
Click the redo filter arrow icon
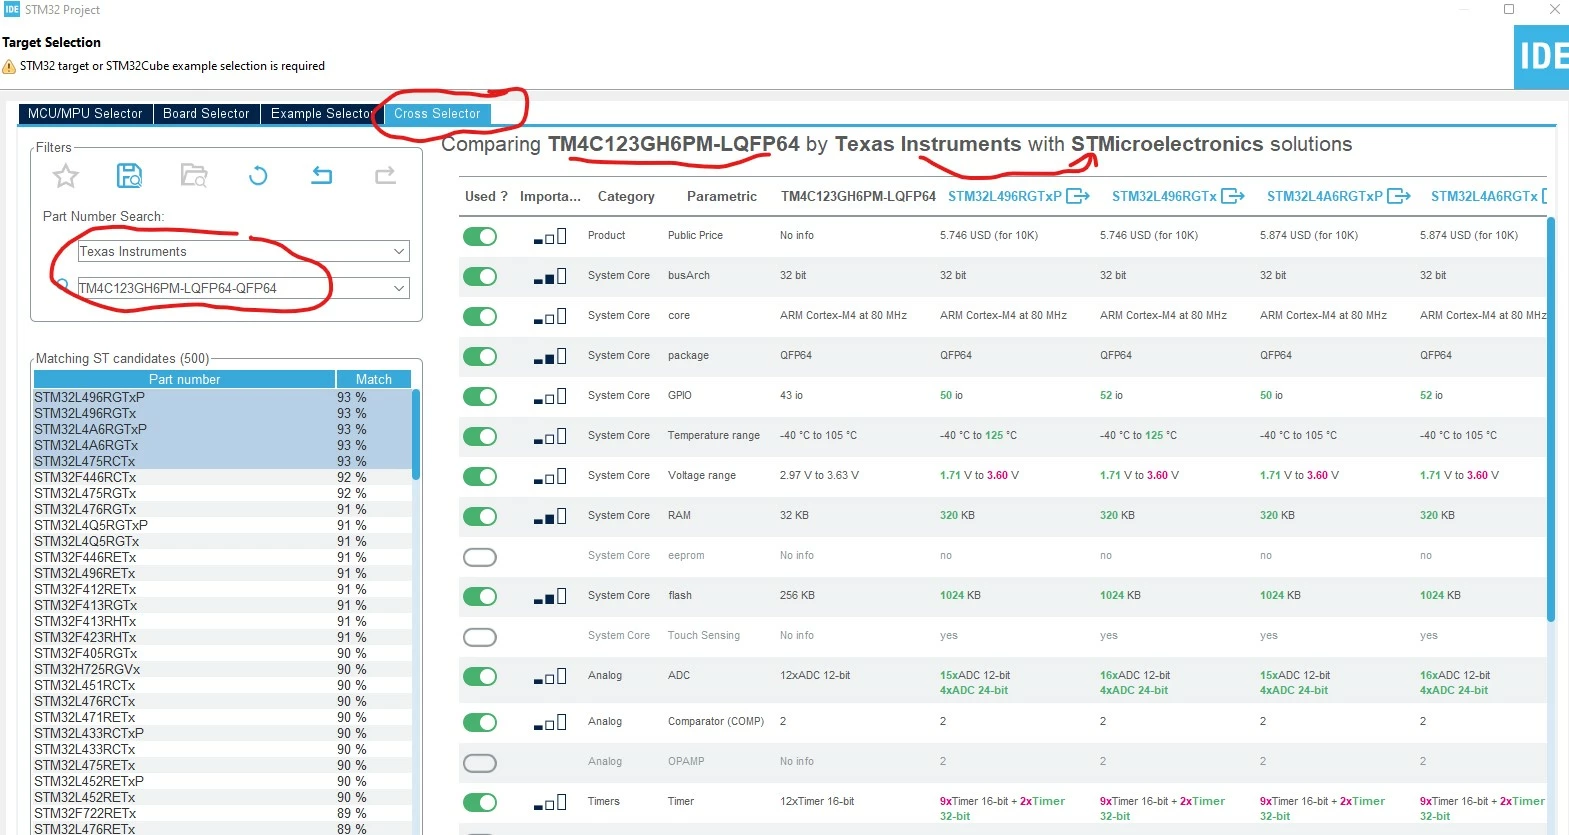(x=385, y=176)
